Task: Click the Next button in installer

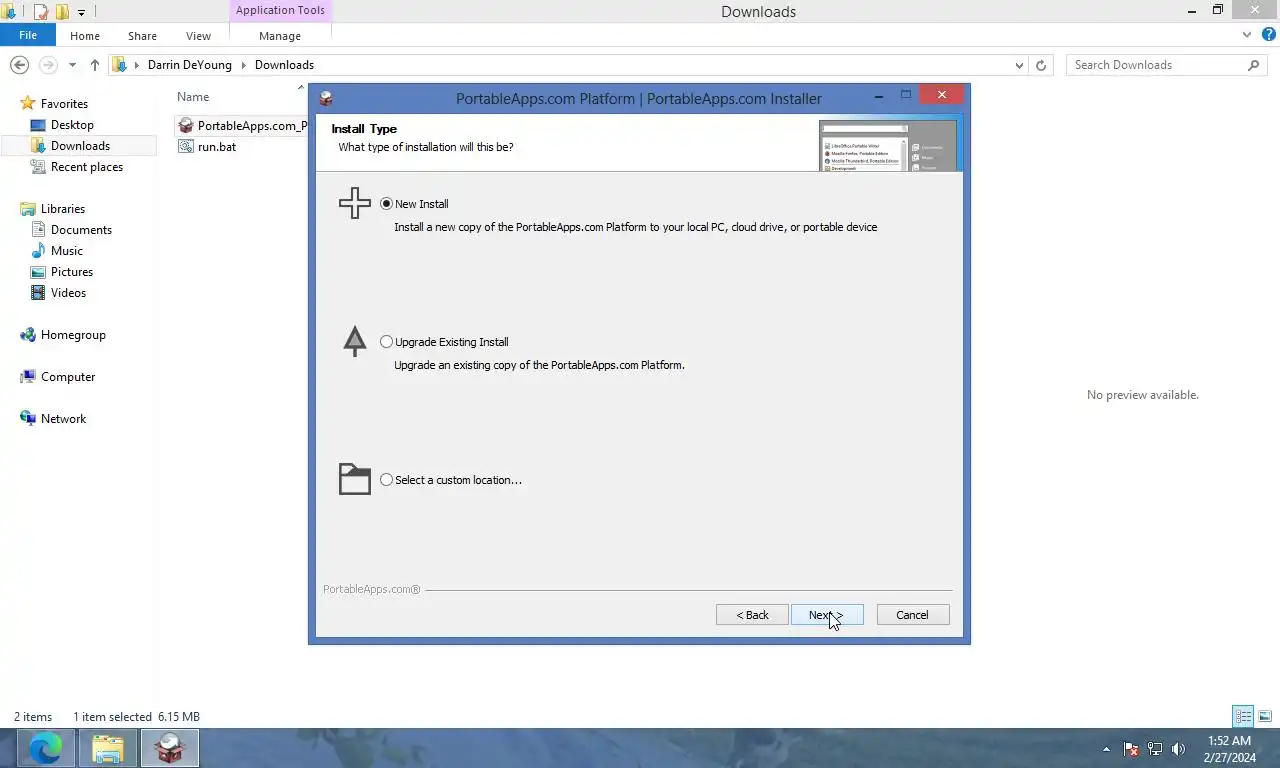Action: (827, 615)
